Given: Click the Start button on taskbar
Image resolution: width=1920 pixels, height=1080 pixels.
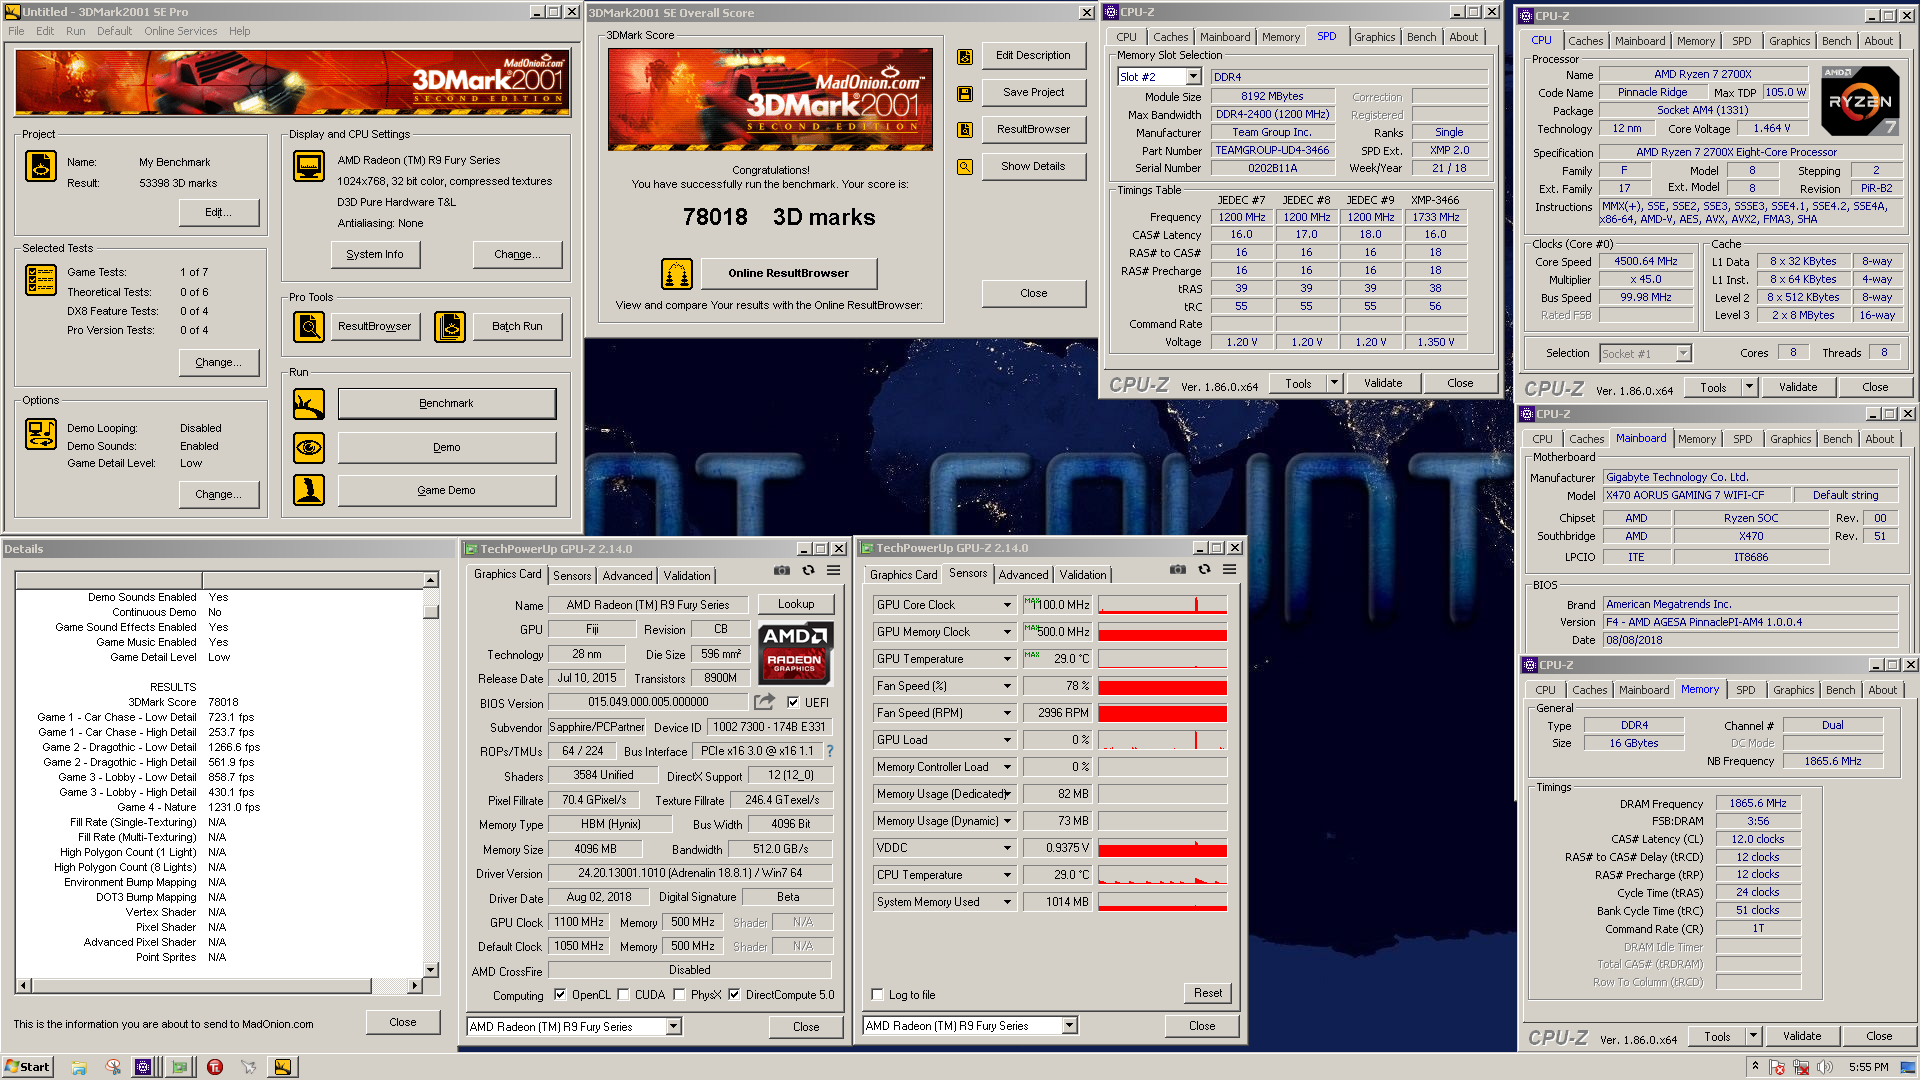Looking at the screenshot, I should [27, 1067].
